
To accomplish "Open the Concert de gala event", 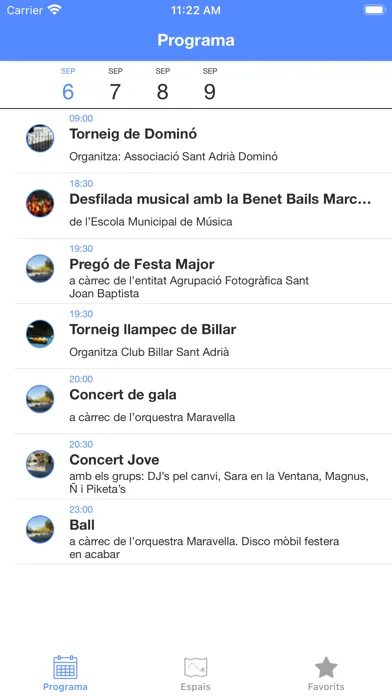I will pyautogui.click(x=203, y=401).
